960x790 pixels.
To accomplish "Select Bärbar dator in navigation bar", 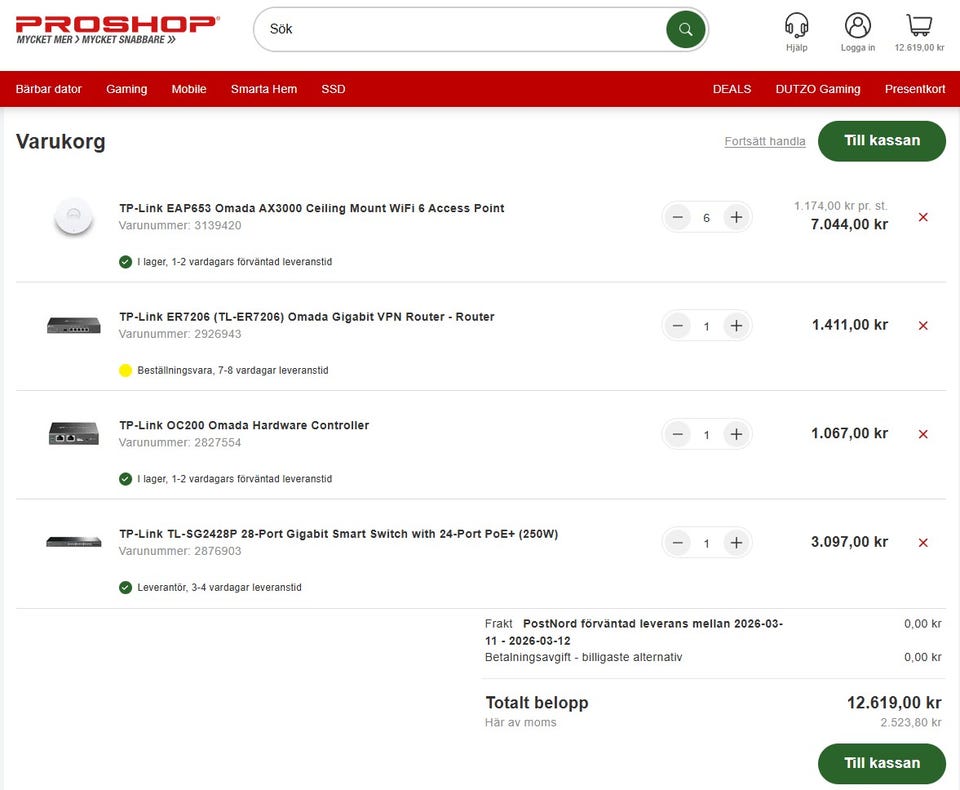I will (49, 89).
